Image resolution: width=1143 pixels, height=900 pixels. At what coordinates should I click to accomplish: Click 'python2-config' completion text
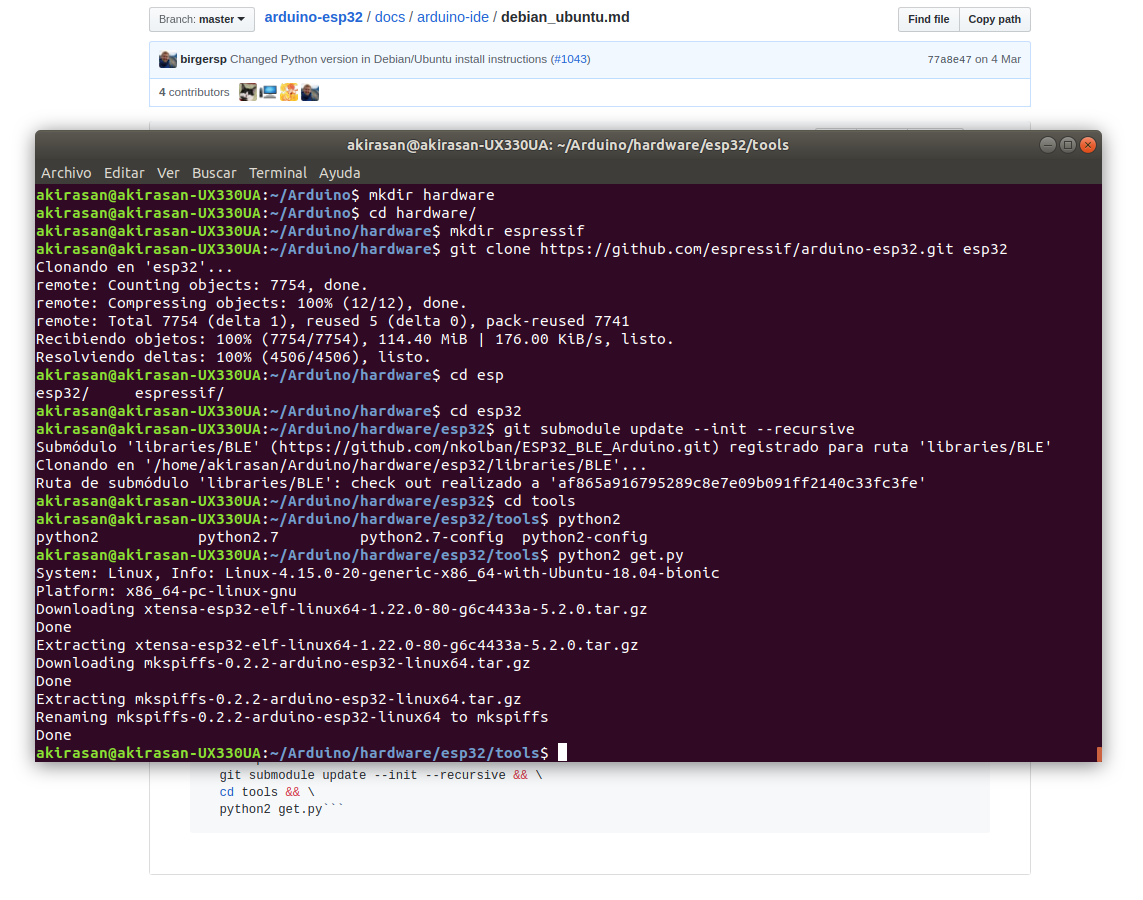(x=585, y=536)
